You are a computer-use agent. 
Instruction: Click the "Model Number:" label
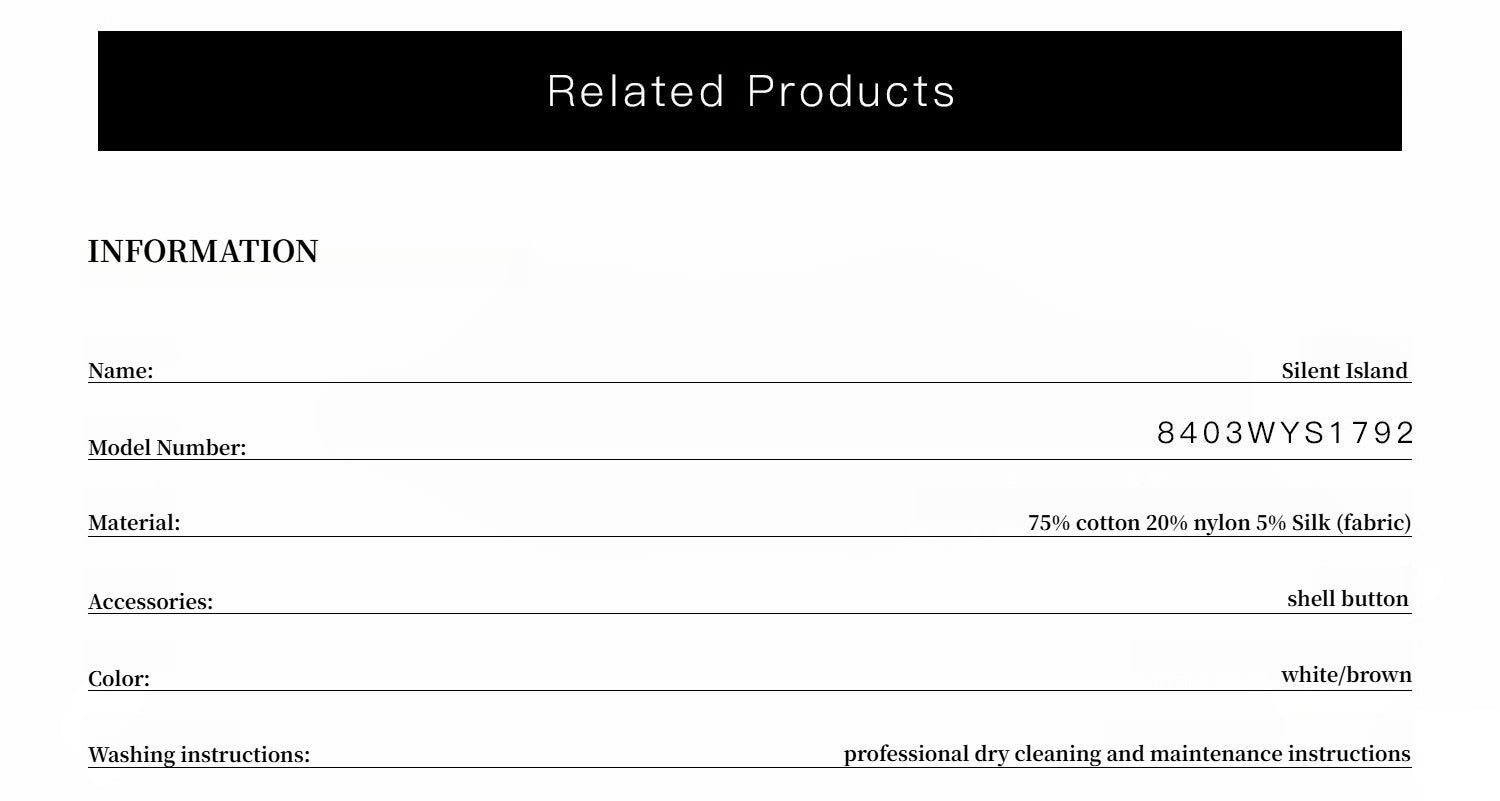tap(167, 448)
